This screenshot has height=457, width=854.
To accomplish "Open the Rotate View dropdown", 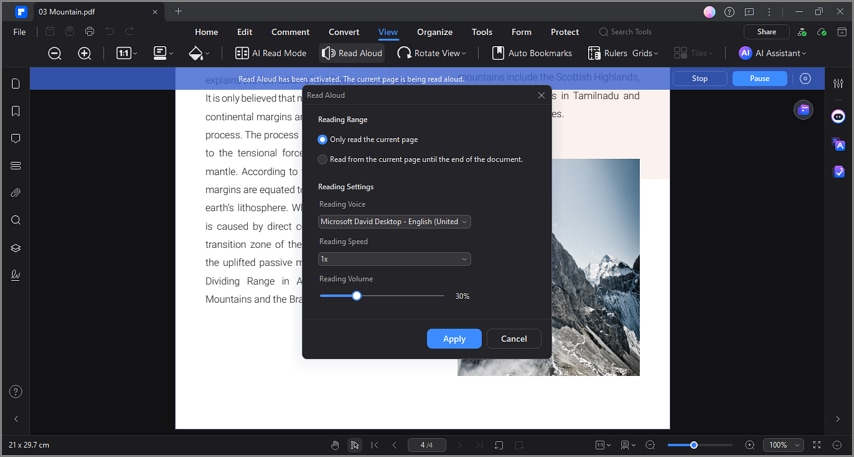I will coord(432,53).
